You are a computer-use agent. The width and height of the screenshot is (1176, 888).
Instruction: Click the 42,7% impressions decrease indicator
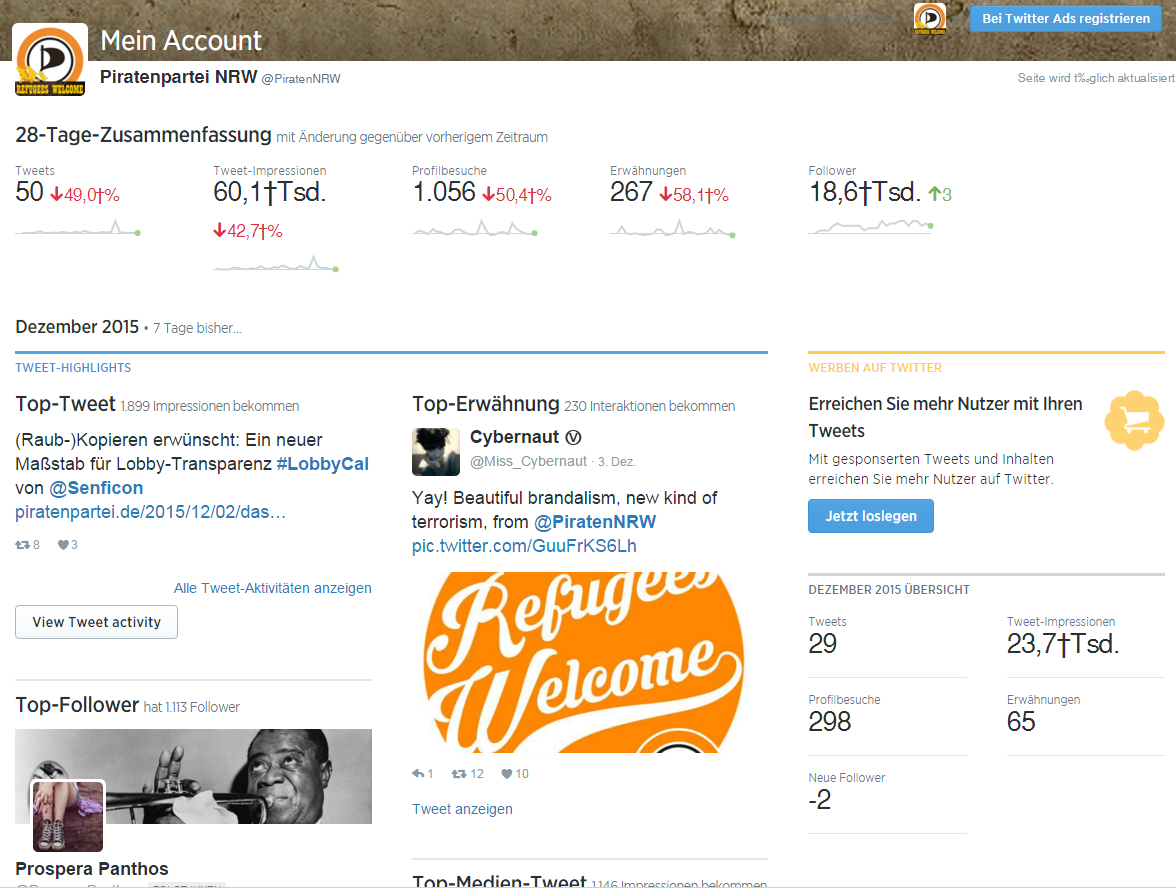[x=248, y=231]
